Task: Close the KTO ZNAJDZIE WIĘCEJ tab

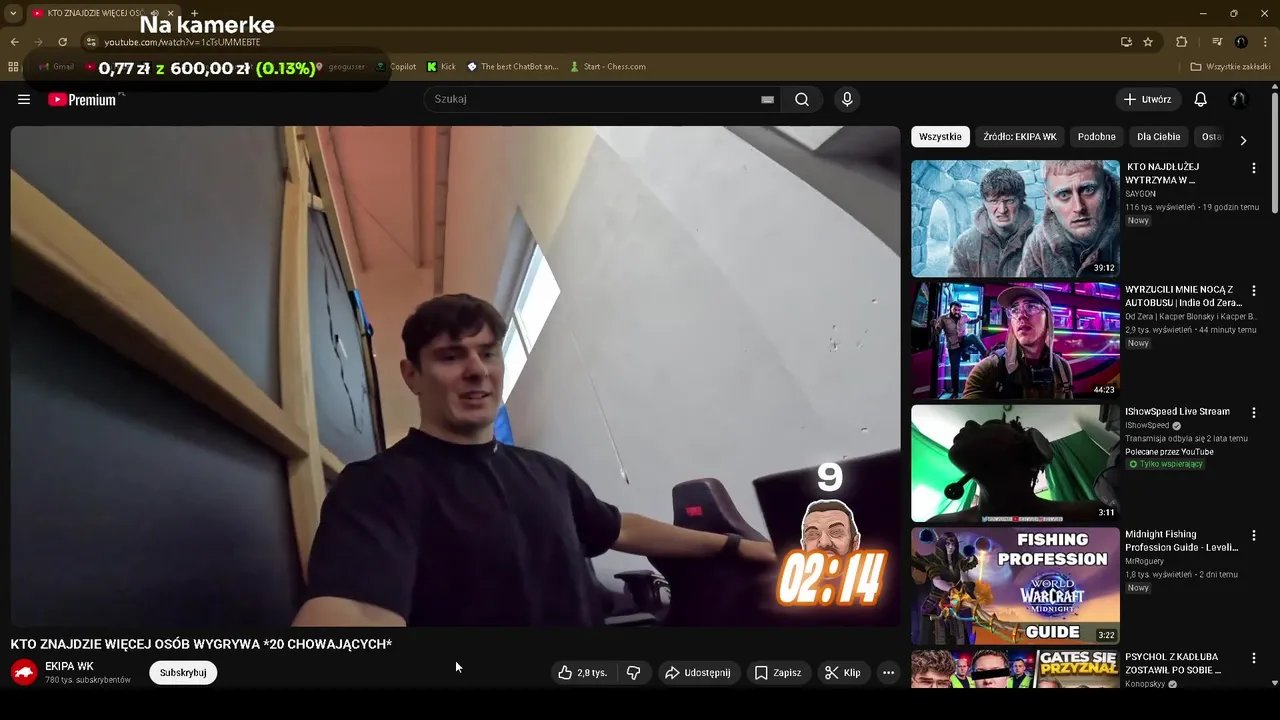Action: (x=170, y=13)
